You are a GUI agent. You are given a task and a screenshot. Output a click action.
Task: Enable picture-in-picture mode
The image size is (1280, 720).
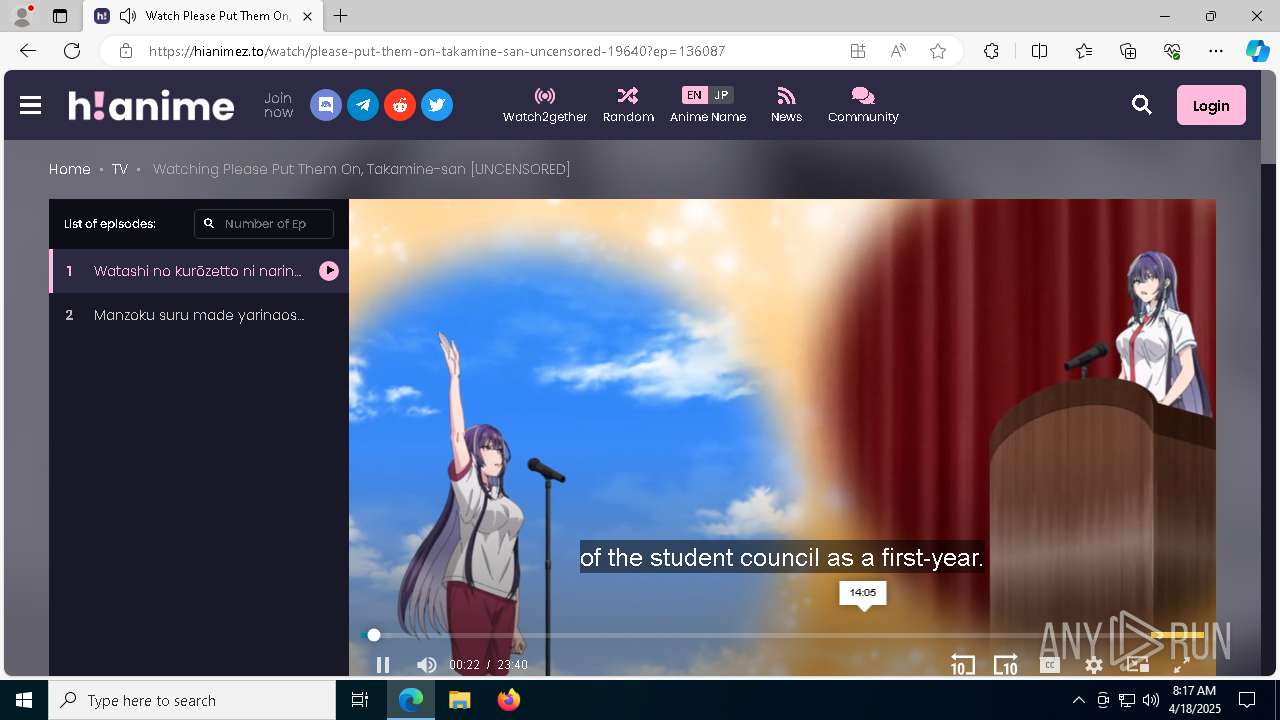(1138, 665)
